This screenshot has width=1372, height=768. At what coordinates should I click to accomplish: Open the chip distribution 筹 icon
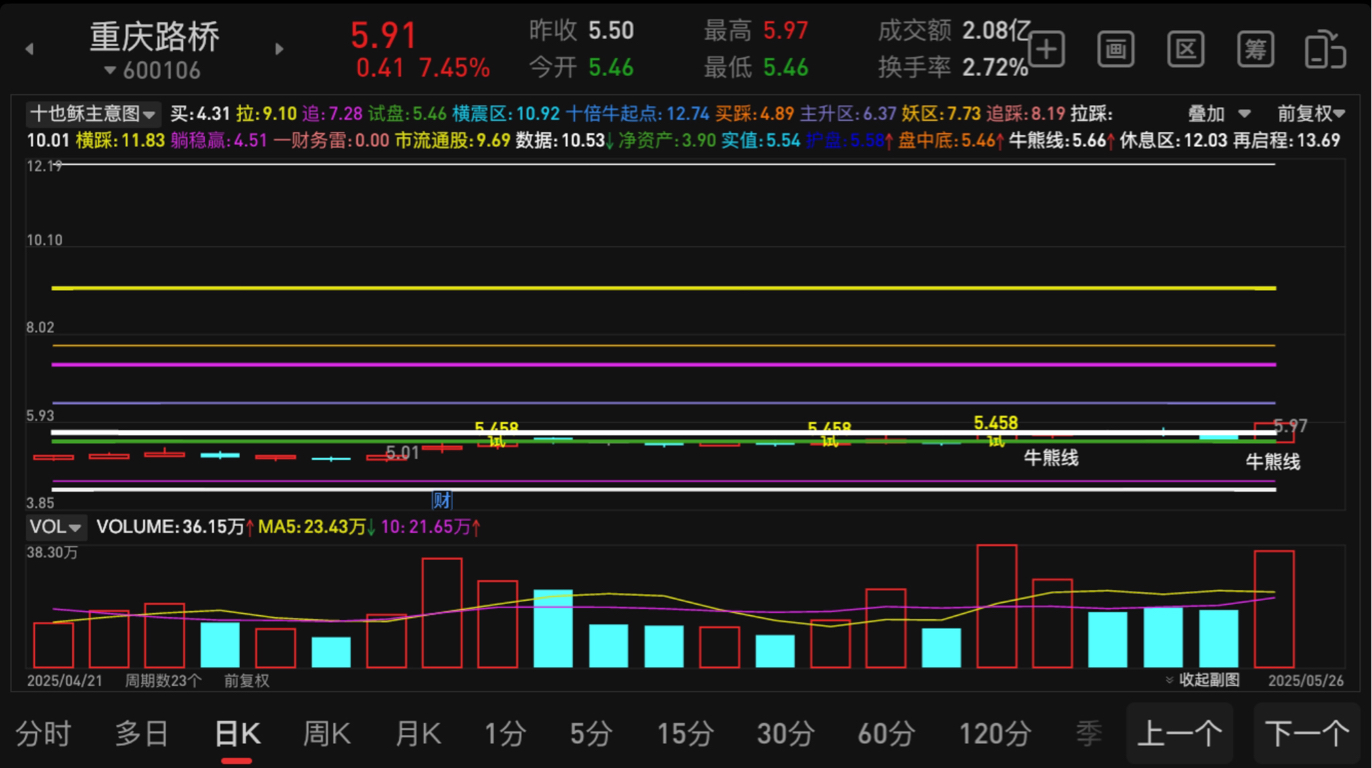pos(1256,49)
